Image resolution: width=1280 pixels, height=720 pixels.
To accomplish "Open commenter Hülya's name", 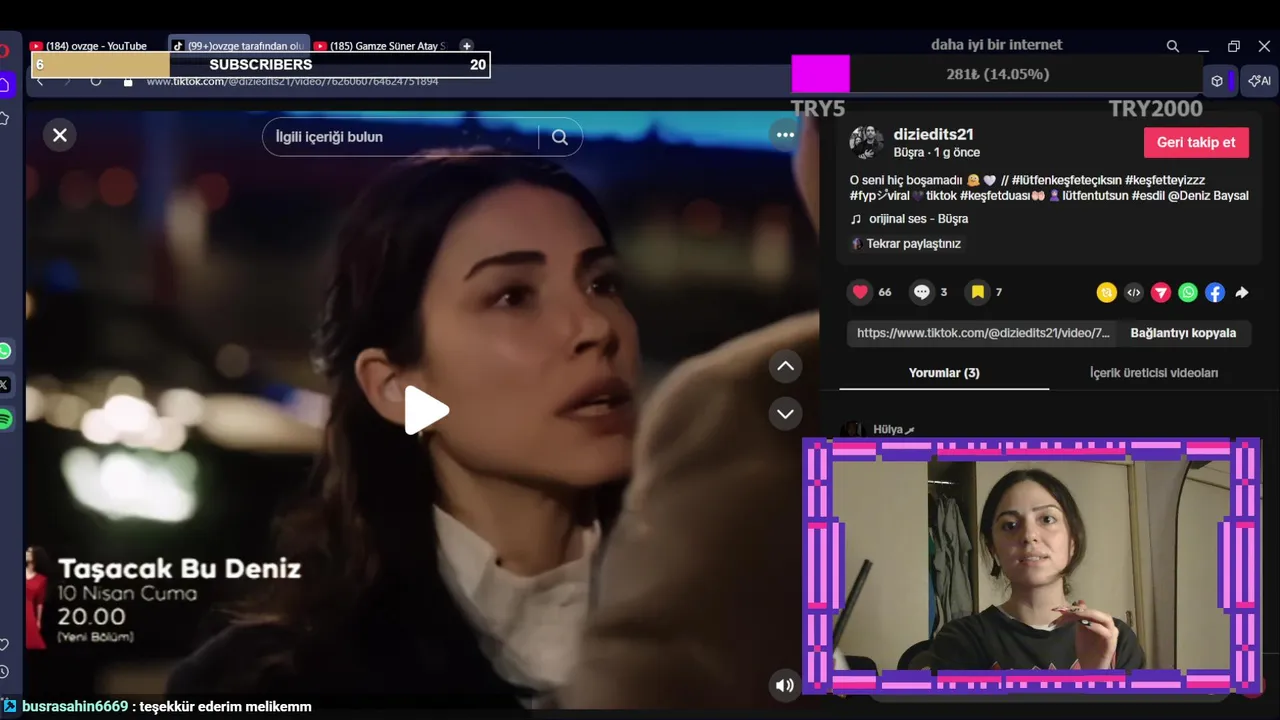I will [x=888, y=430].
